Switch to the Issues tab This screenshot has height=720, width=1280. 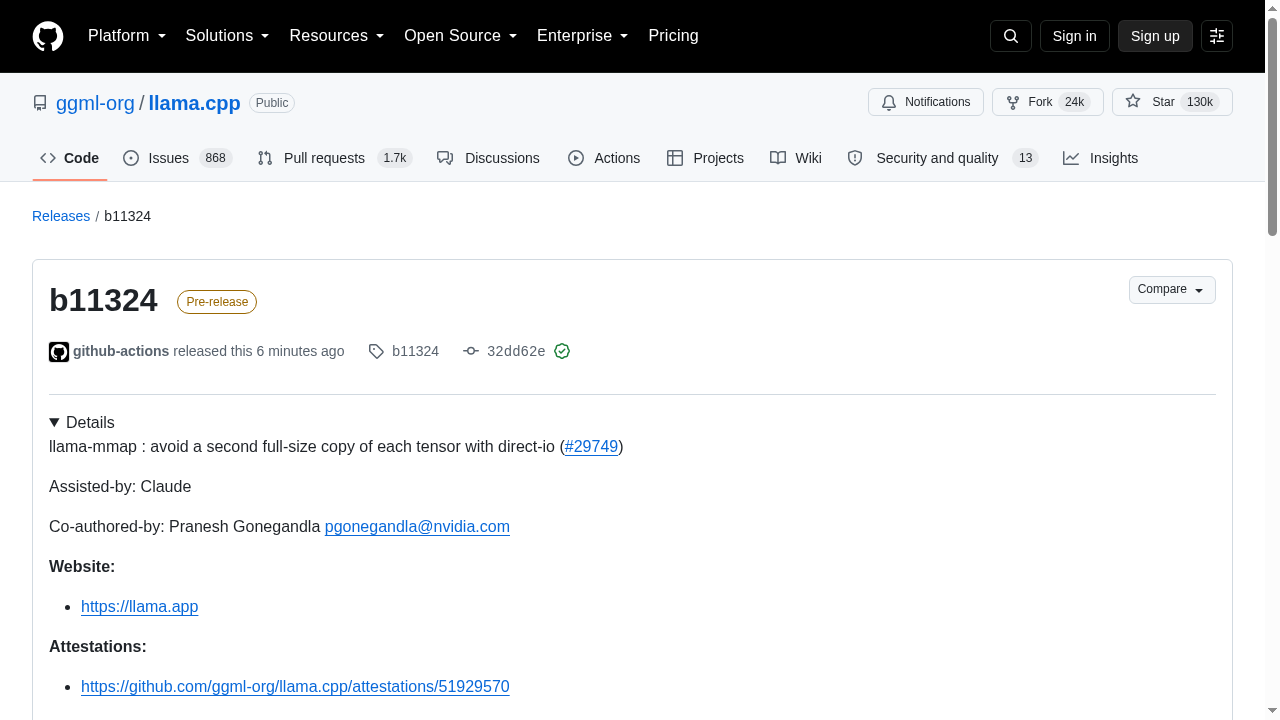tap(177, 158)
